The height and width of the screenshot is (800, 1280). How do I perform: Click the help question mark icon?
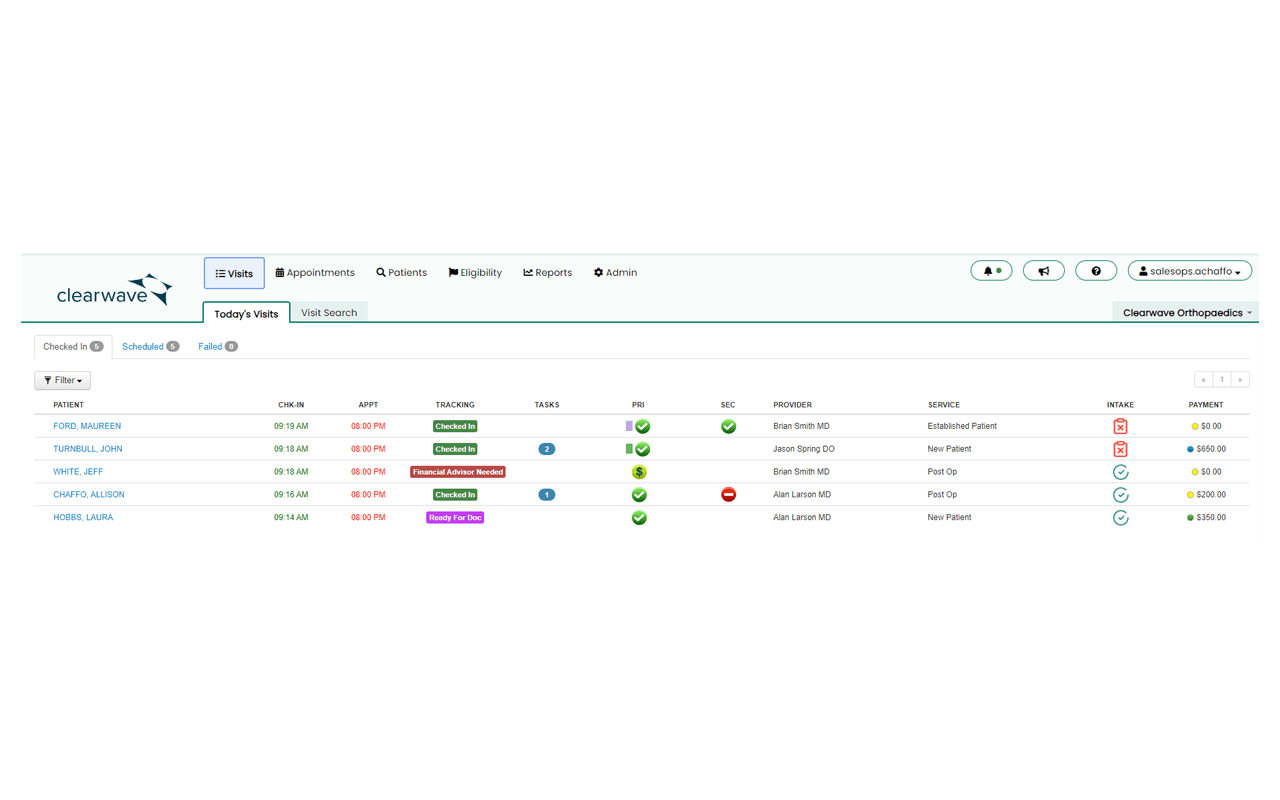(1095, 271)
